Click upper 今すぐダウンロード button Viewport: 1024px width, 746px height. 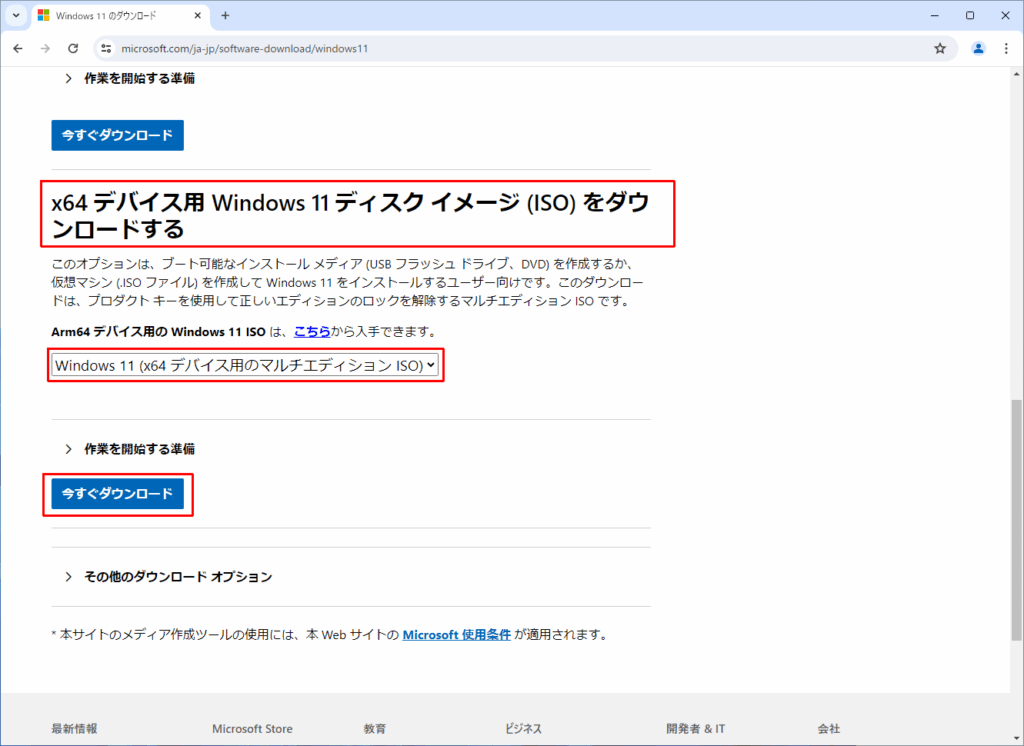click(118, 135)
